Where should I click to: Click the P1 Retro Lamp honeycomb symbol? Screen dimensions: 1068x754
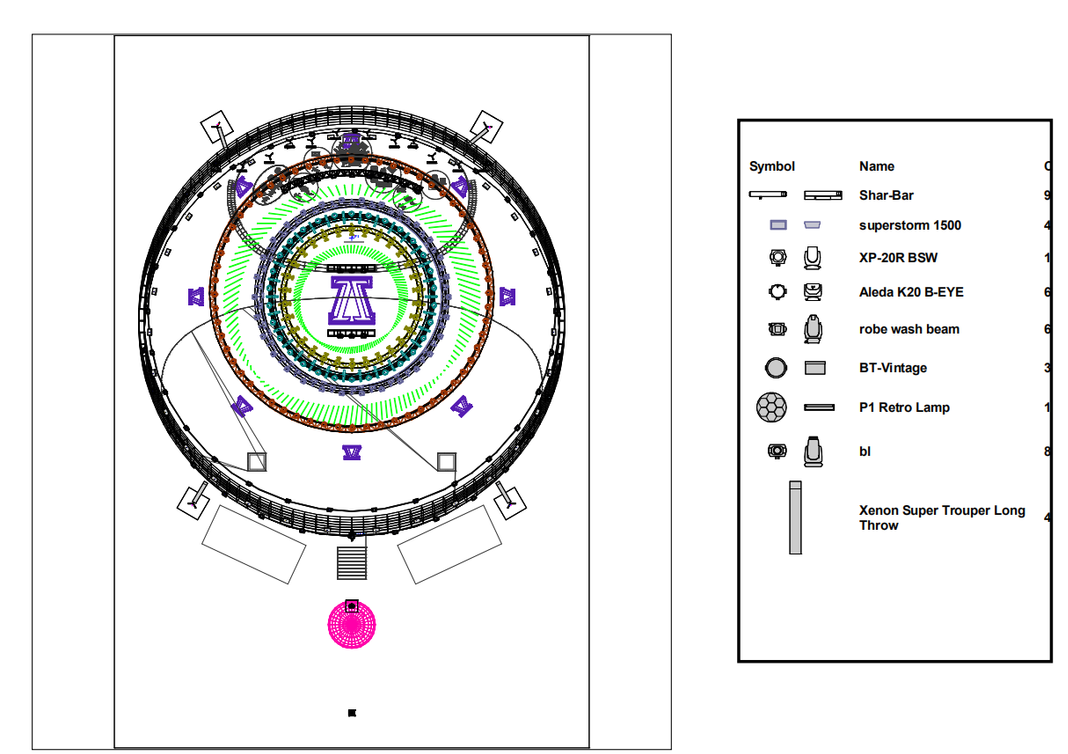click(771, 407)
